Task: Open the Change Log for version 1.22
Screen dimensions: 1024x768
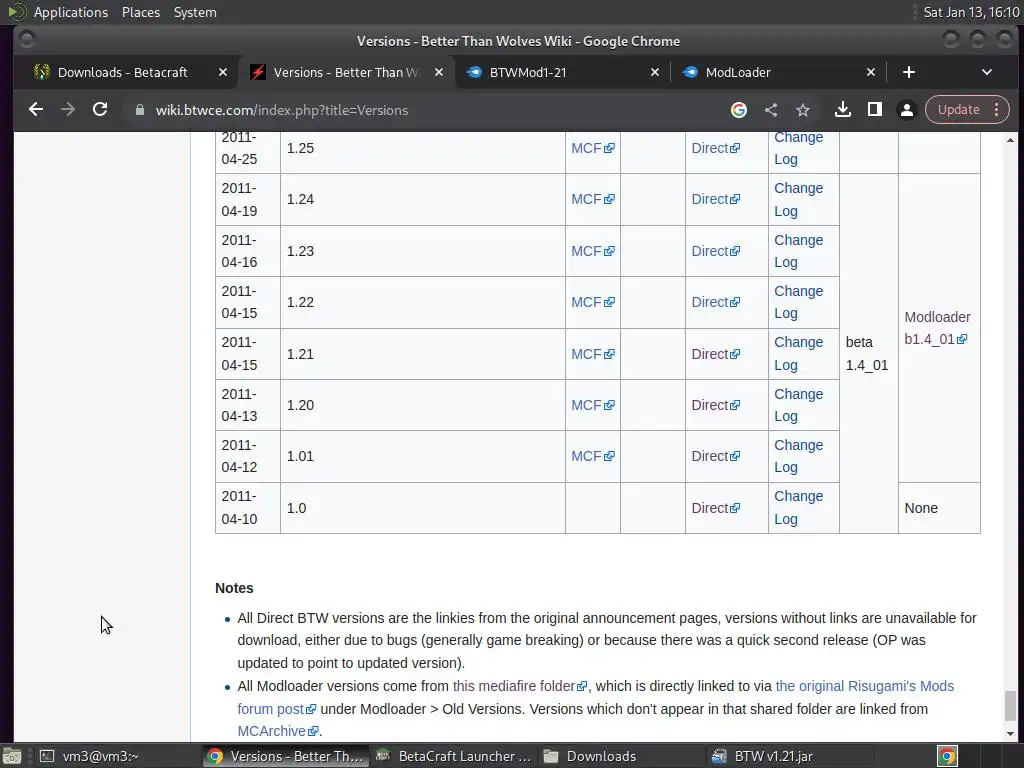Action: 798,302
